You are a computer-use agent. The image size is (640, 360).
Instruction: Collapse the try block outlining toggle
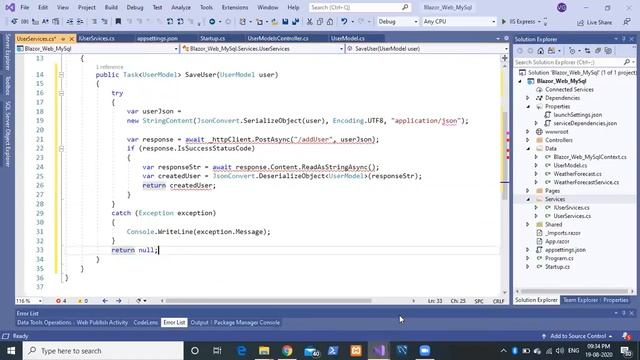tap(61, 93)
